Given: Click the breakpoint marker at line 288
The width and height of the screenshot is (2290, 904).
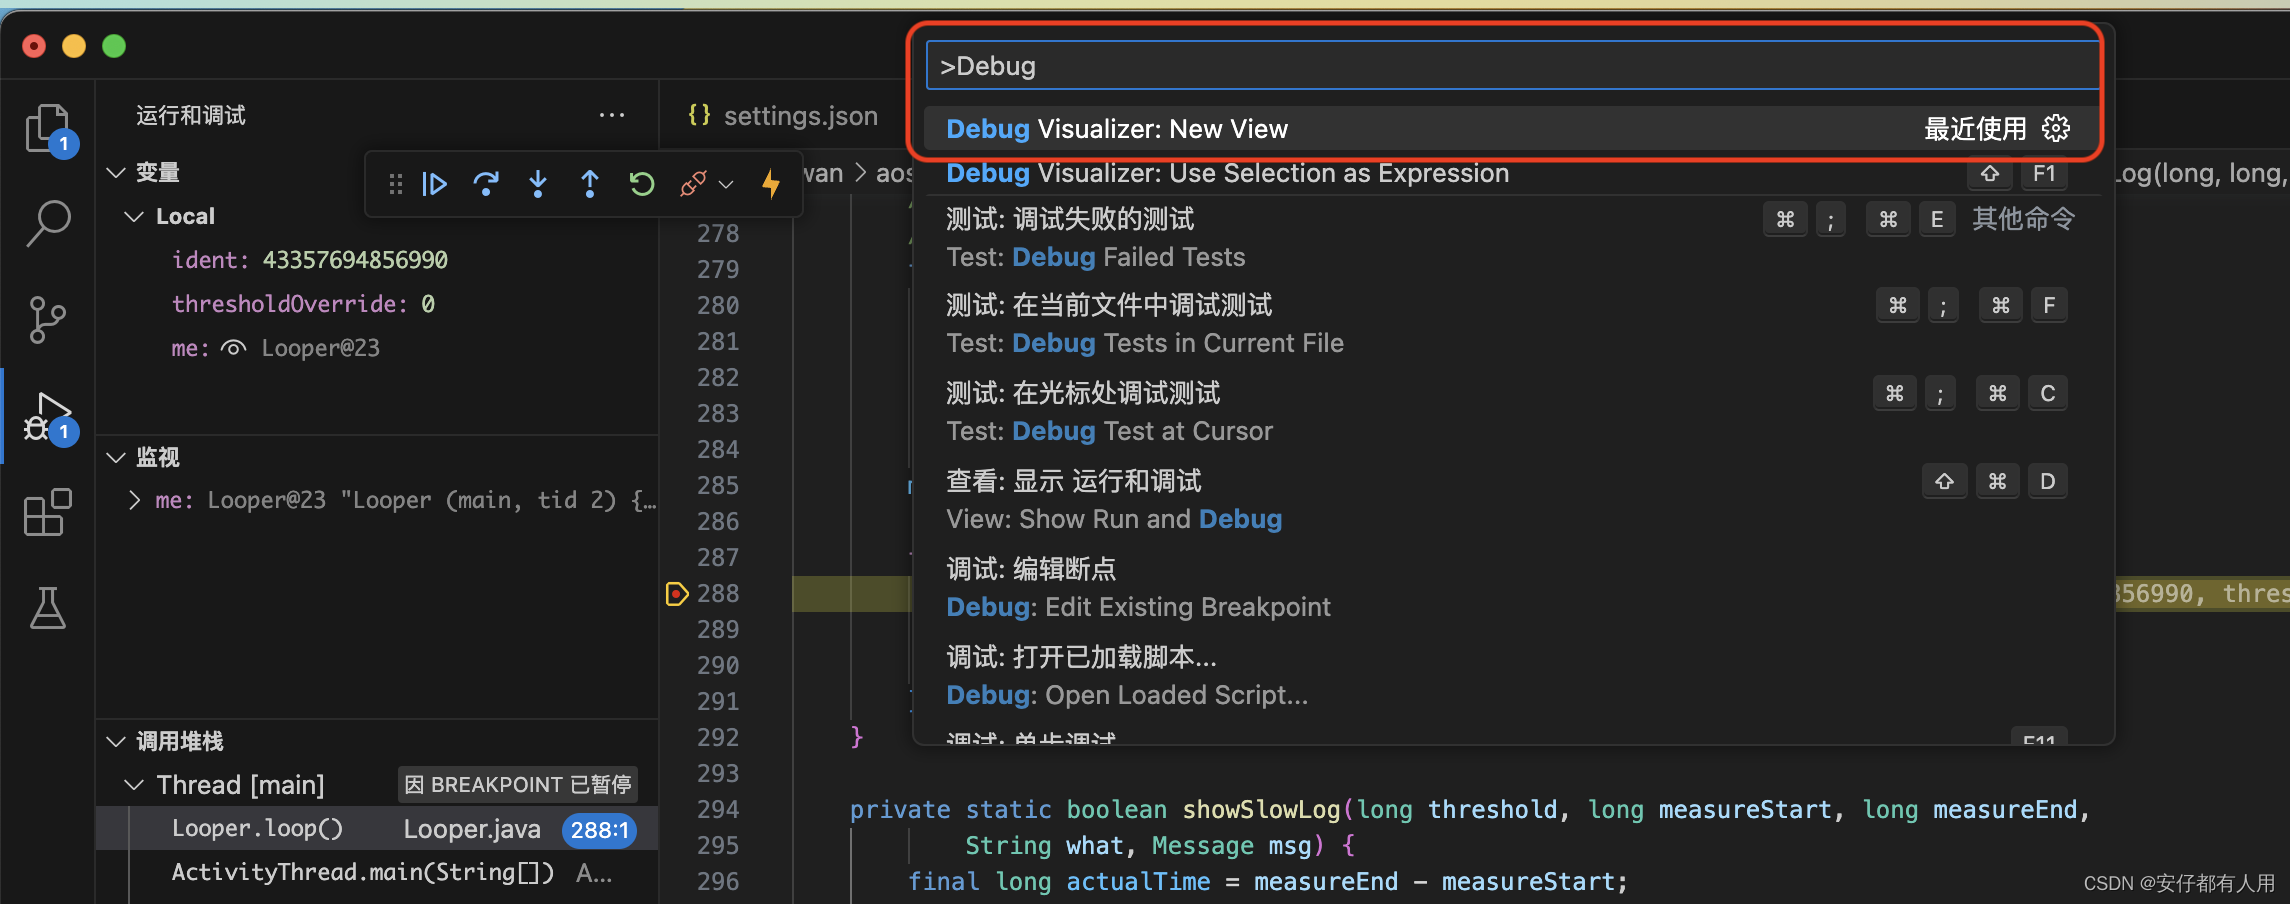Looking at the screenshot, I should coord(677,594).
